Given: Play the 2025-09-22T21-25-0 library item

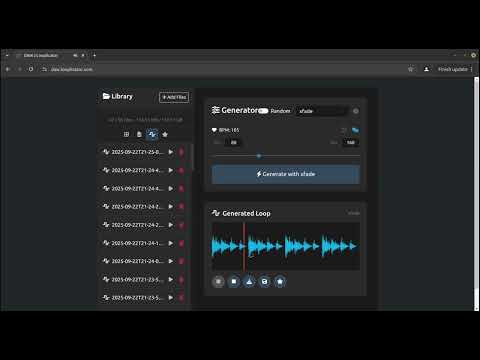Looking at the screenshot, I should coord(171,152).
